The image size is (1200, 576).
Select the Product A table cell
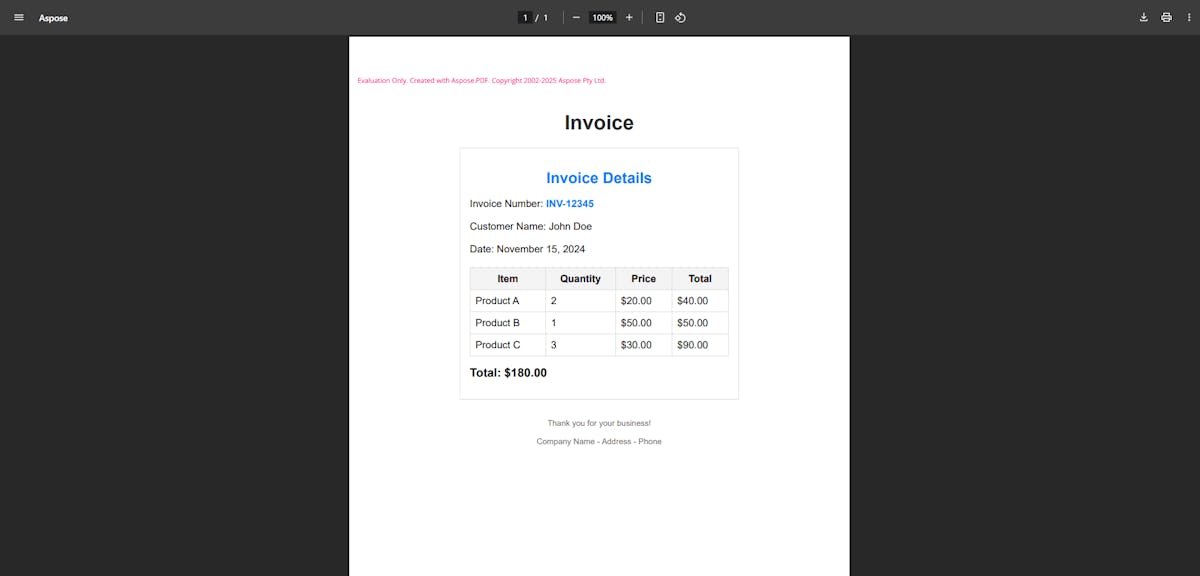tap(497, 301)
